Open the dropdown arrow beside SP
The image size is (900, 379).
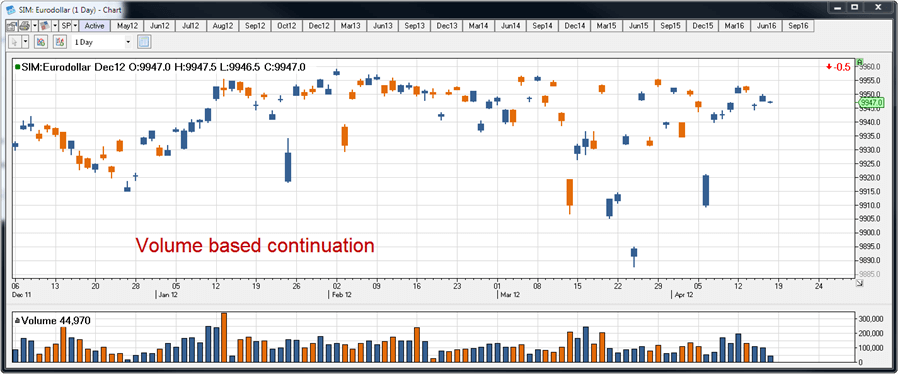click(x=75, y=26)
